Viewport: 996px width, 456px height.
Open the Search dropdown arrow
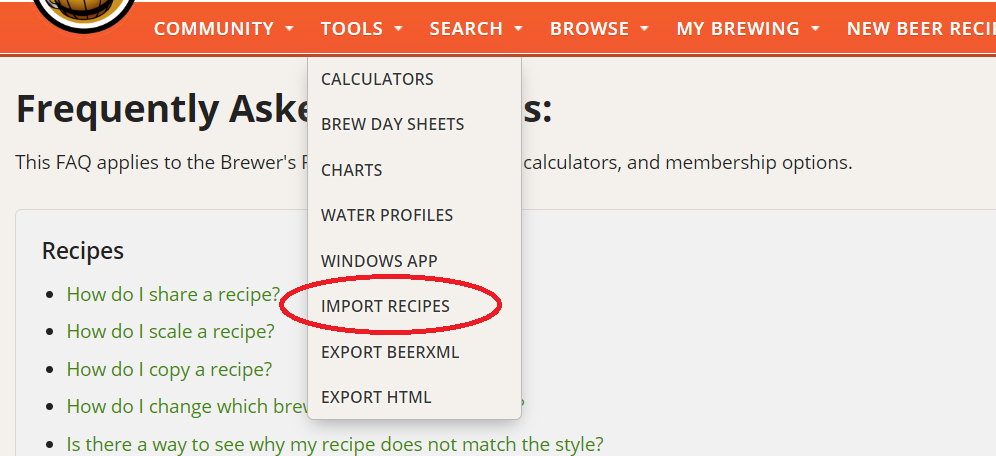coord(518,29)
